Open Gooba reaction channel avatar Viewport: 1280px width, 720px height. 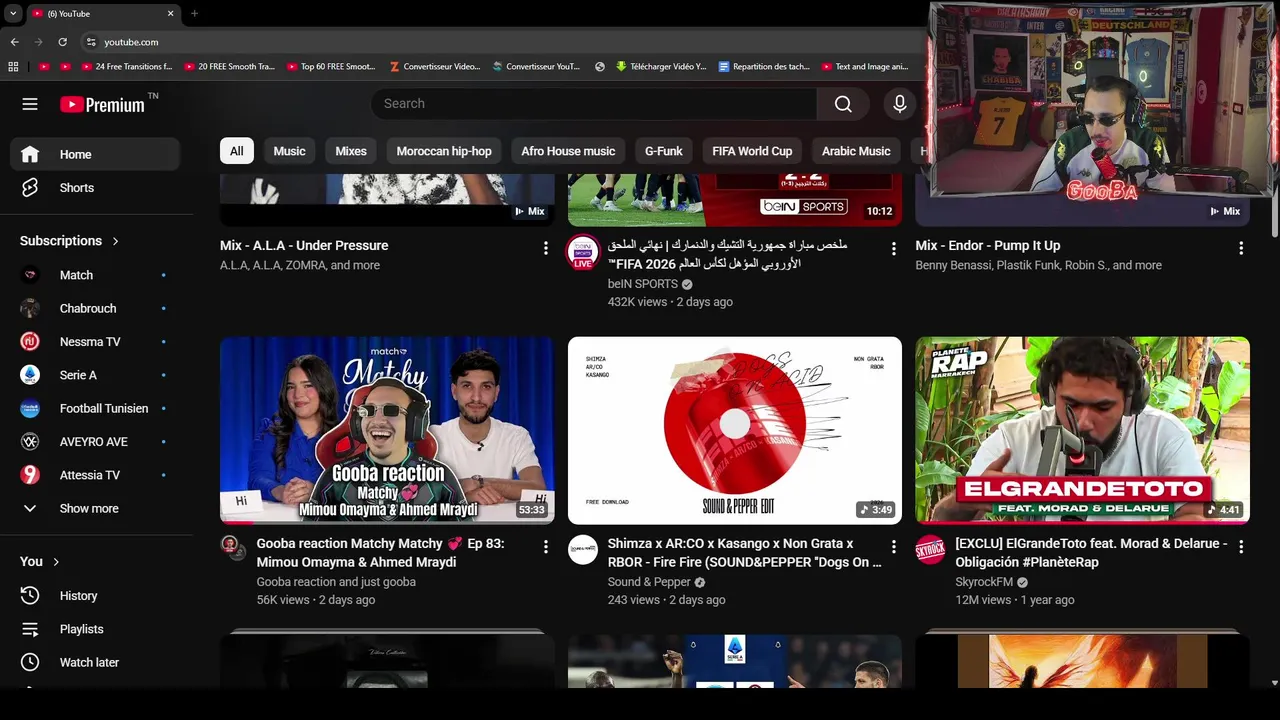pos(233,547)
